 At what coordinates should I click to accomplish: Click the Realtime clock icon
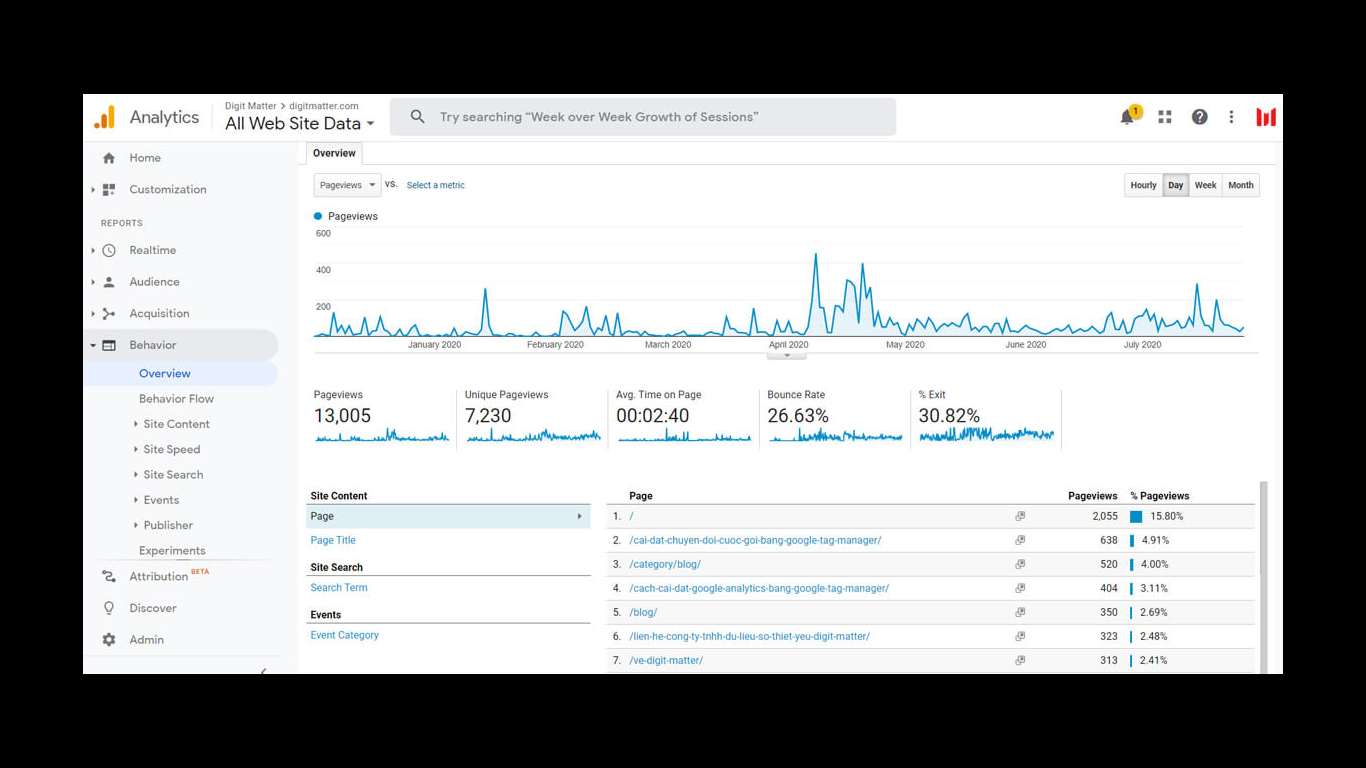(109, 250)
